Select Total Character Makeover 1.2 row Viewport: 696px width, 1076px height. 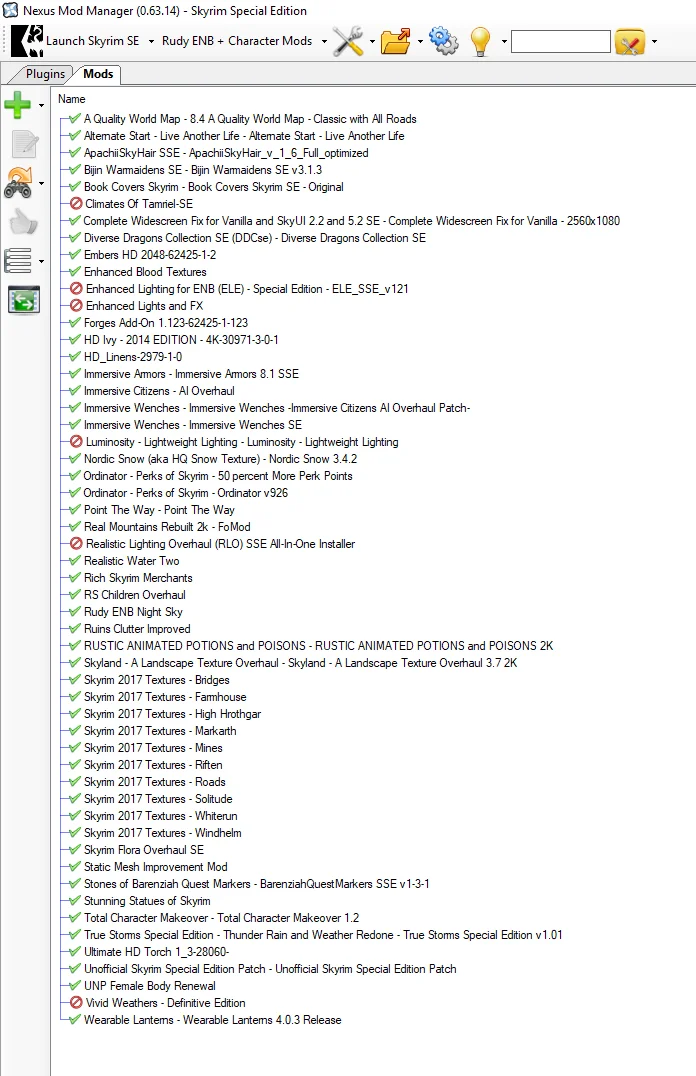(x=221, y=917)
